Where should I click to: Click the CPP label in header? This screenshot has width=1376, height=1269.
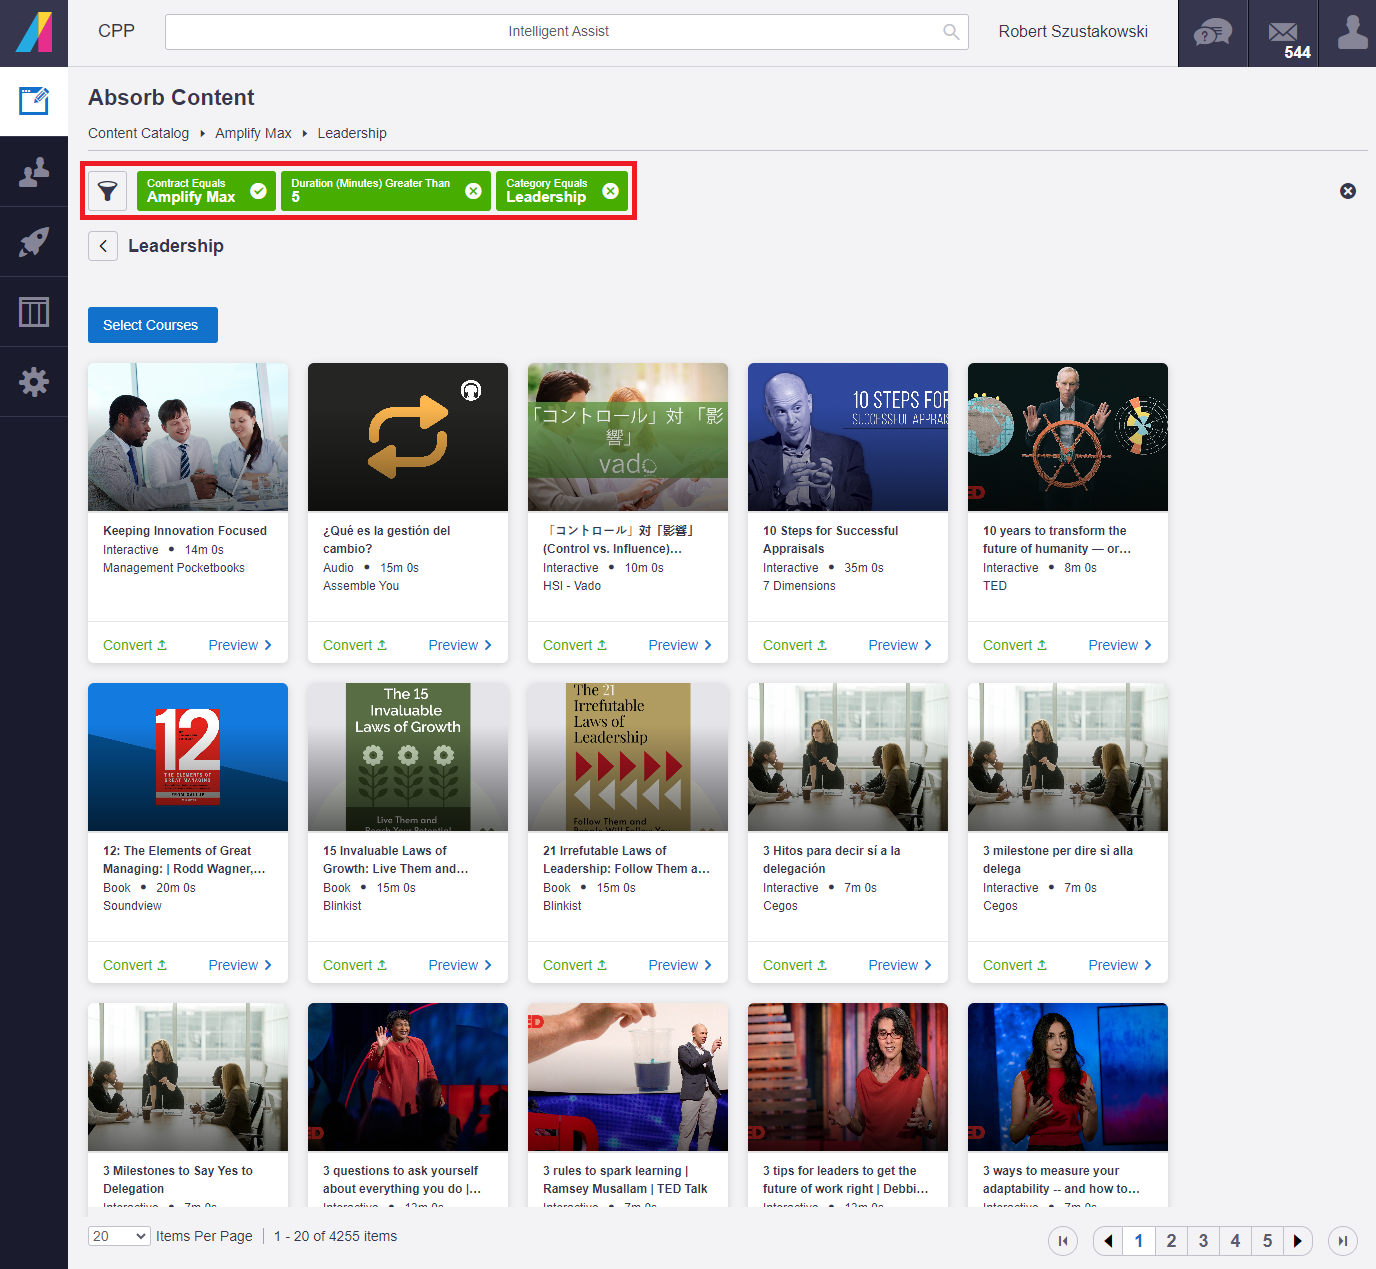tap(116, 31)
